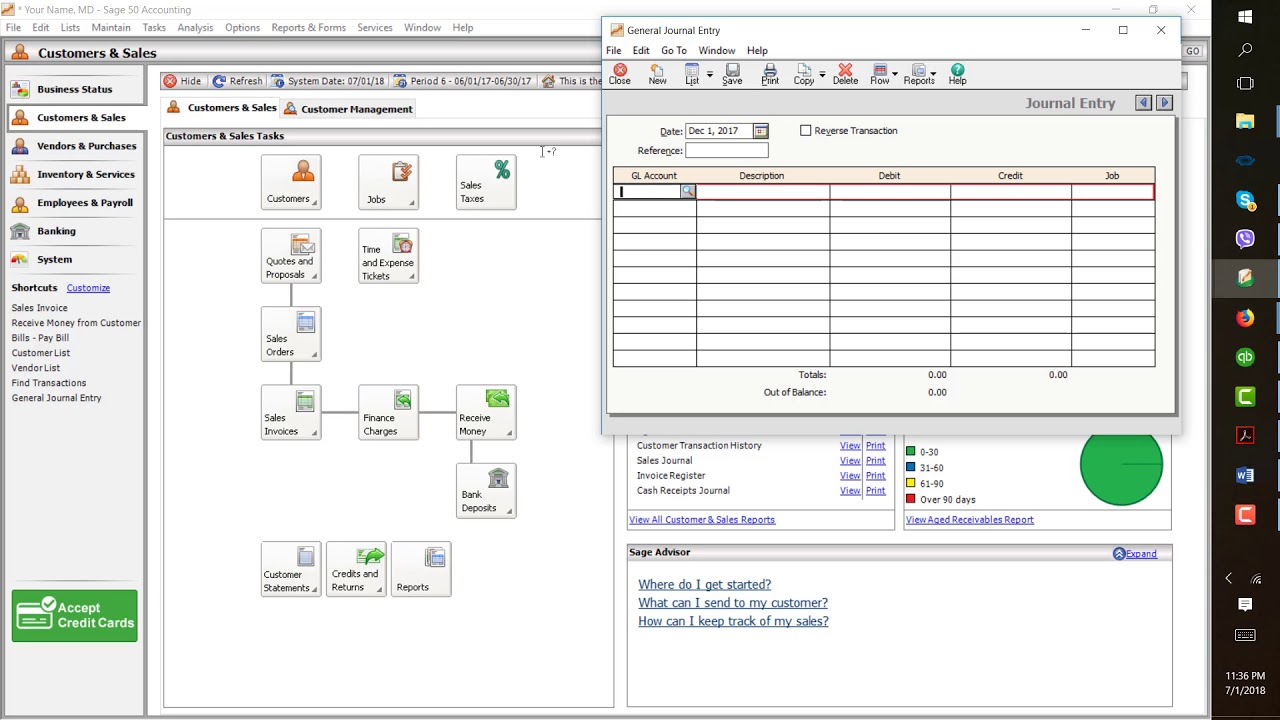Click the Row toolbar icon

click(880, 74)
